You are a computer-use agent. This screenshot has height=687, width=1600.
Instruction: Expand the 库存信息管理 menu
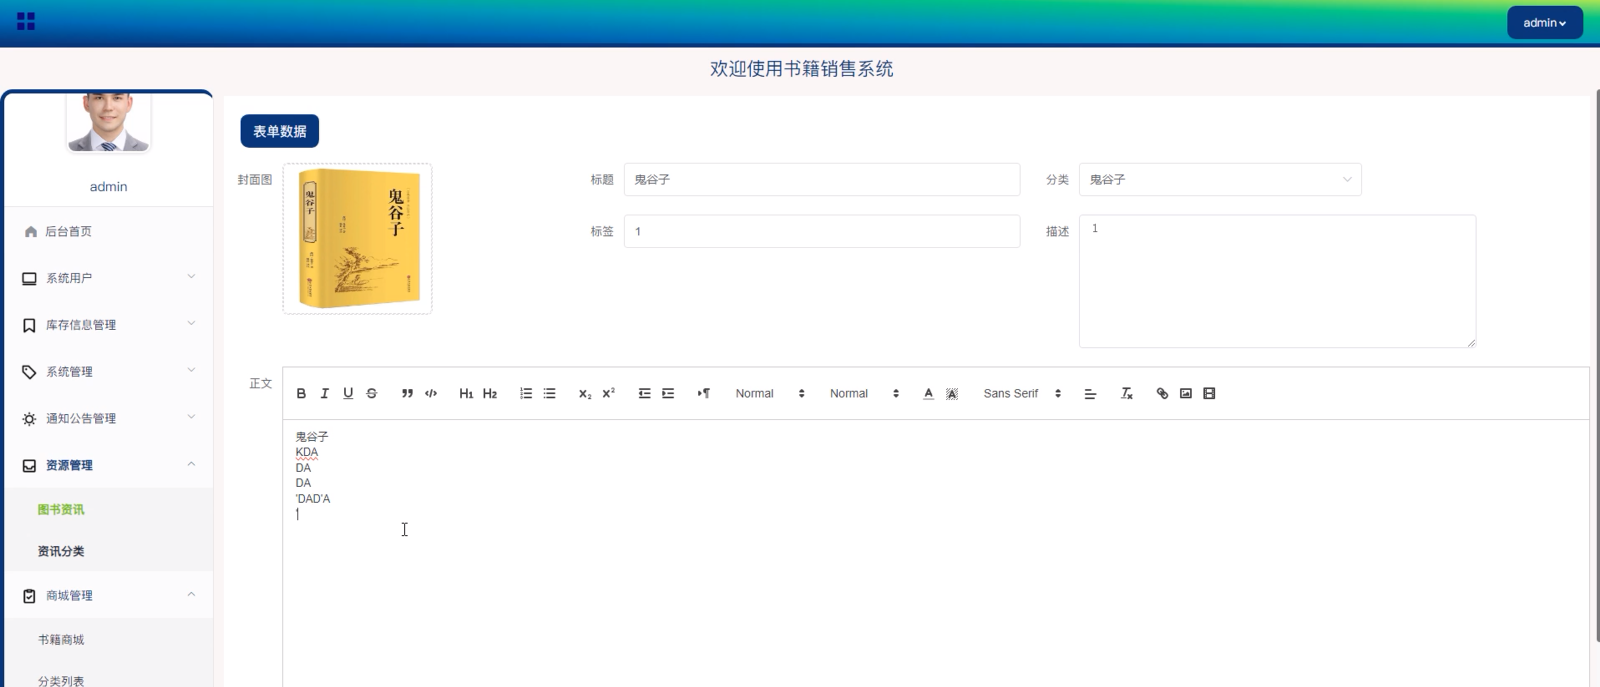pyautogui.click(x=108, y=325)
